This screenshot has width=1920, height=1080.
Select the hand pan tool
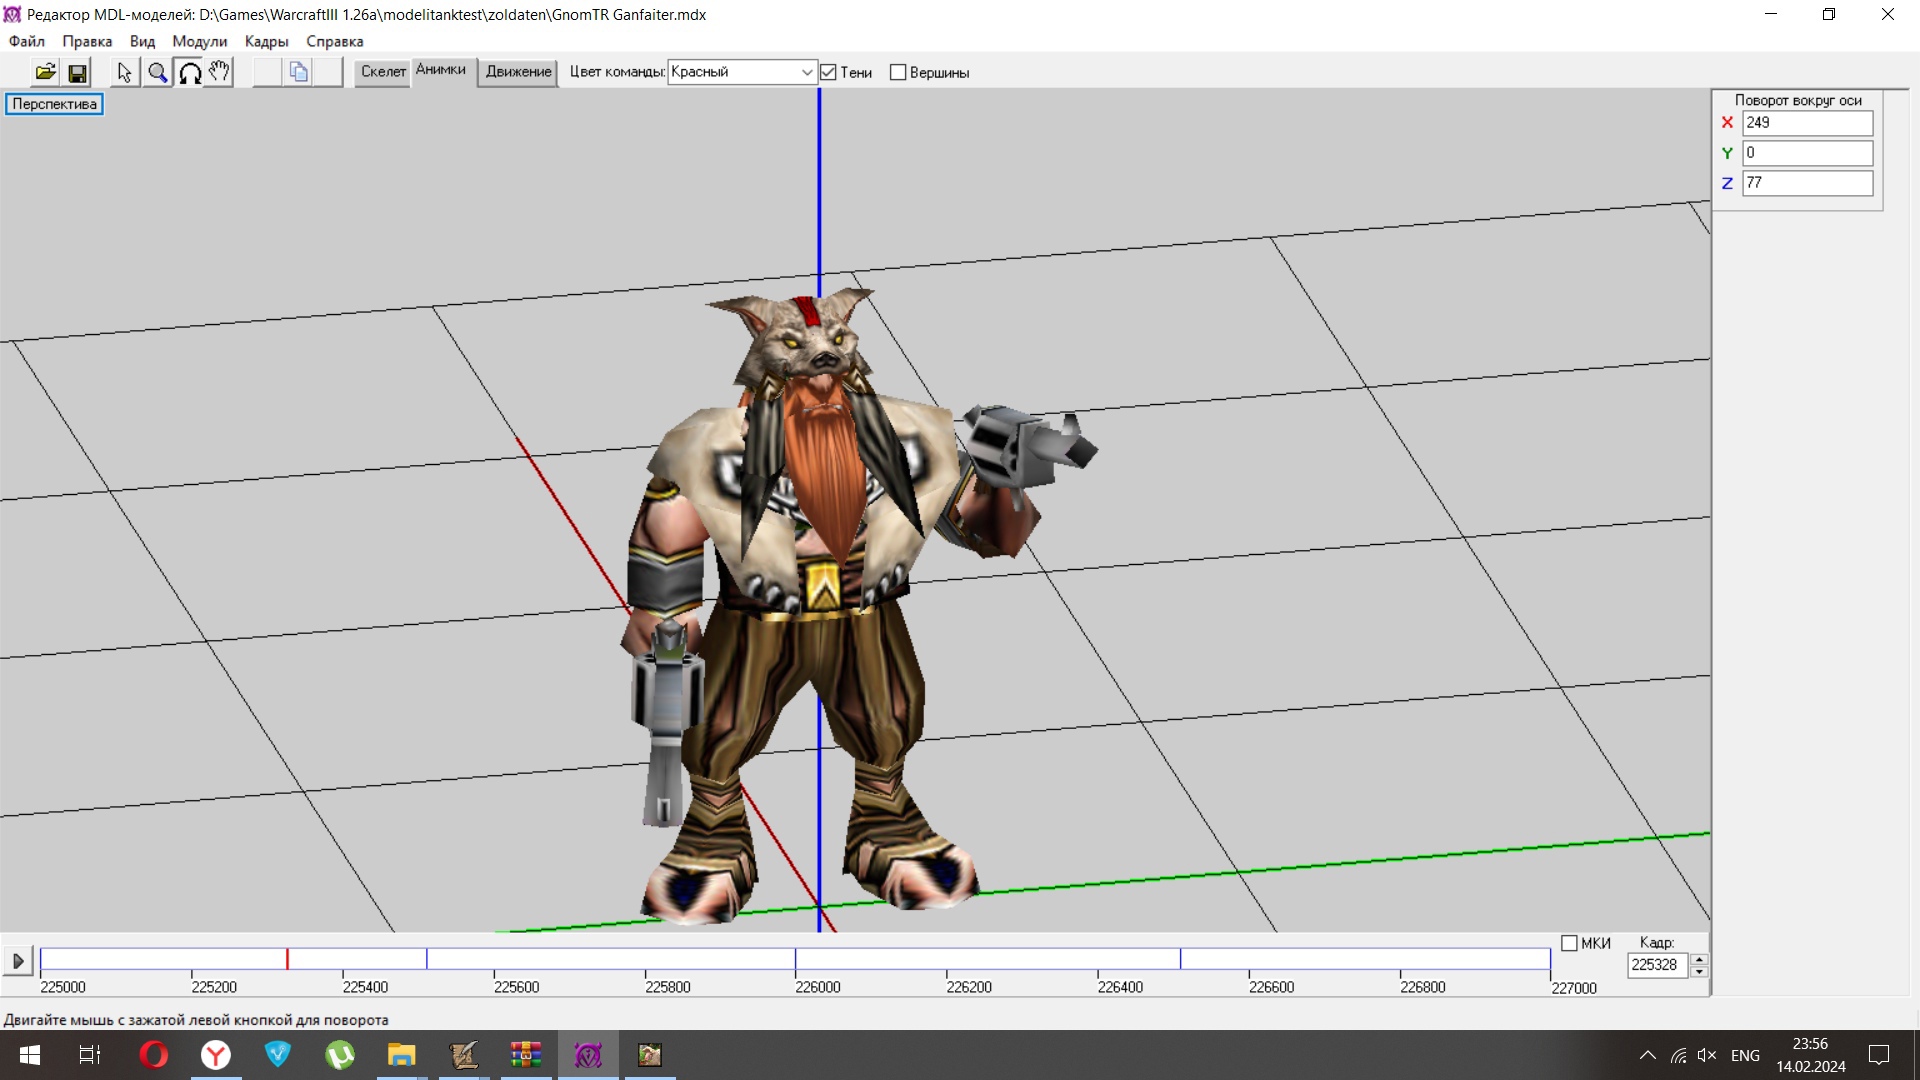pos(219,72)
